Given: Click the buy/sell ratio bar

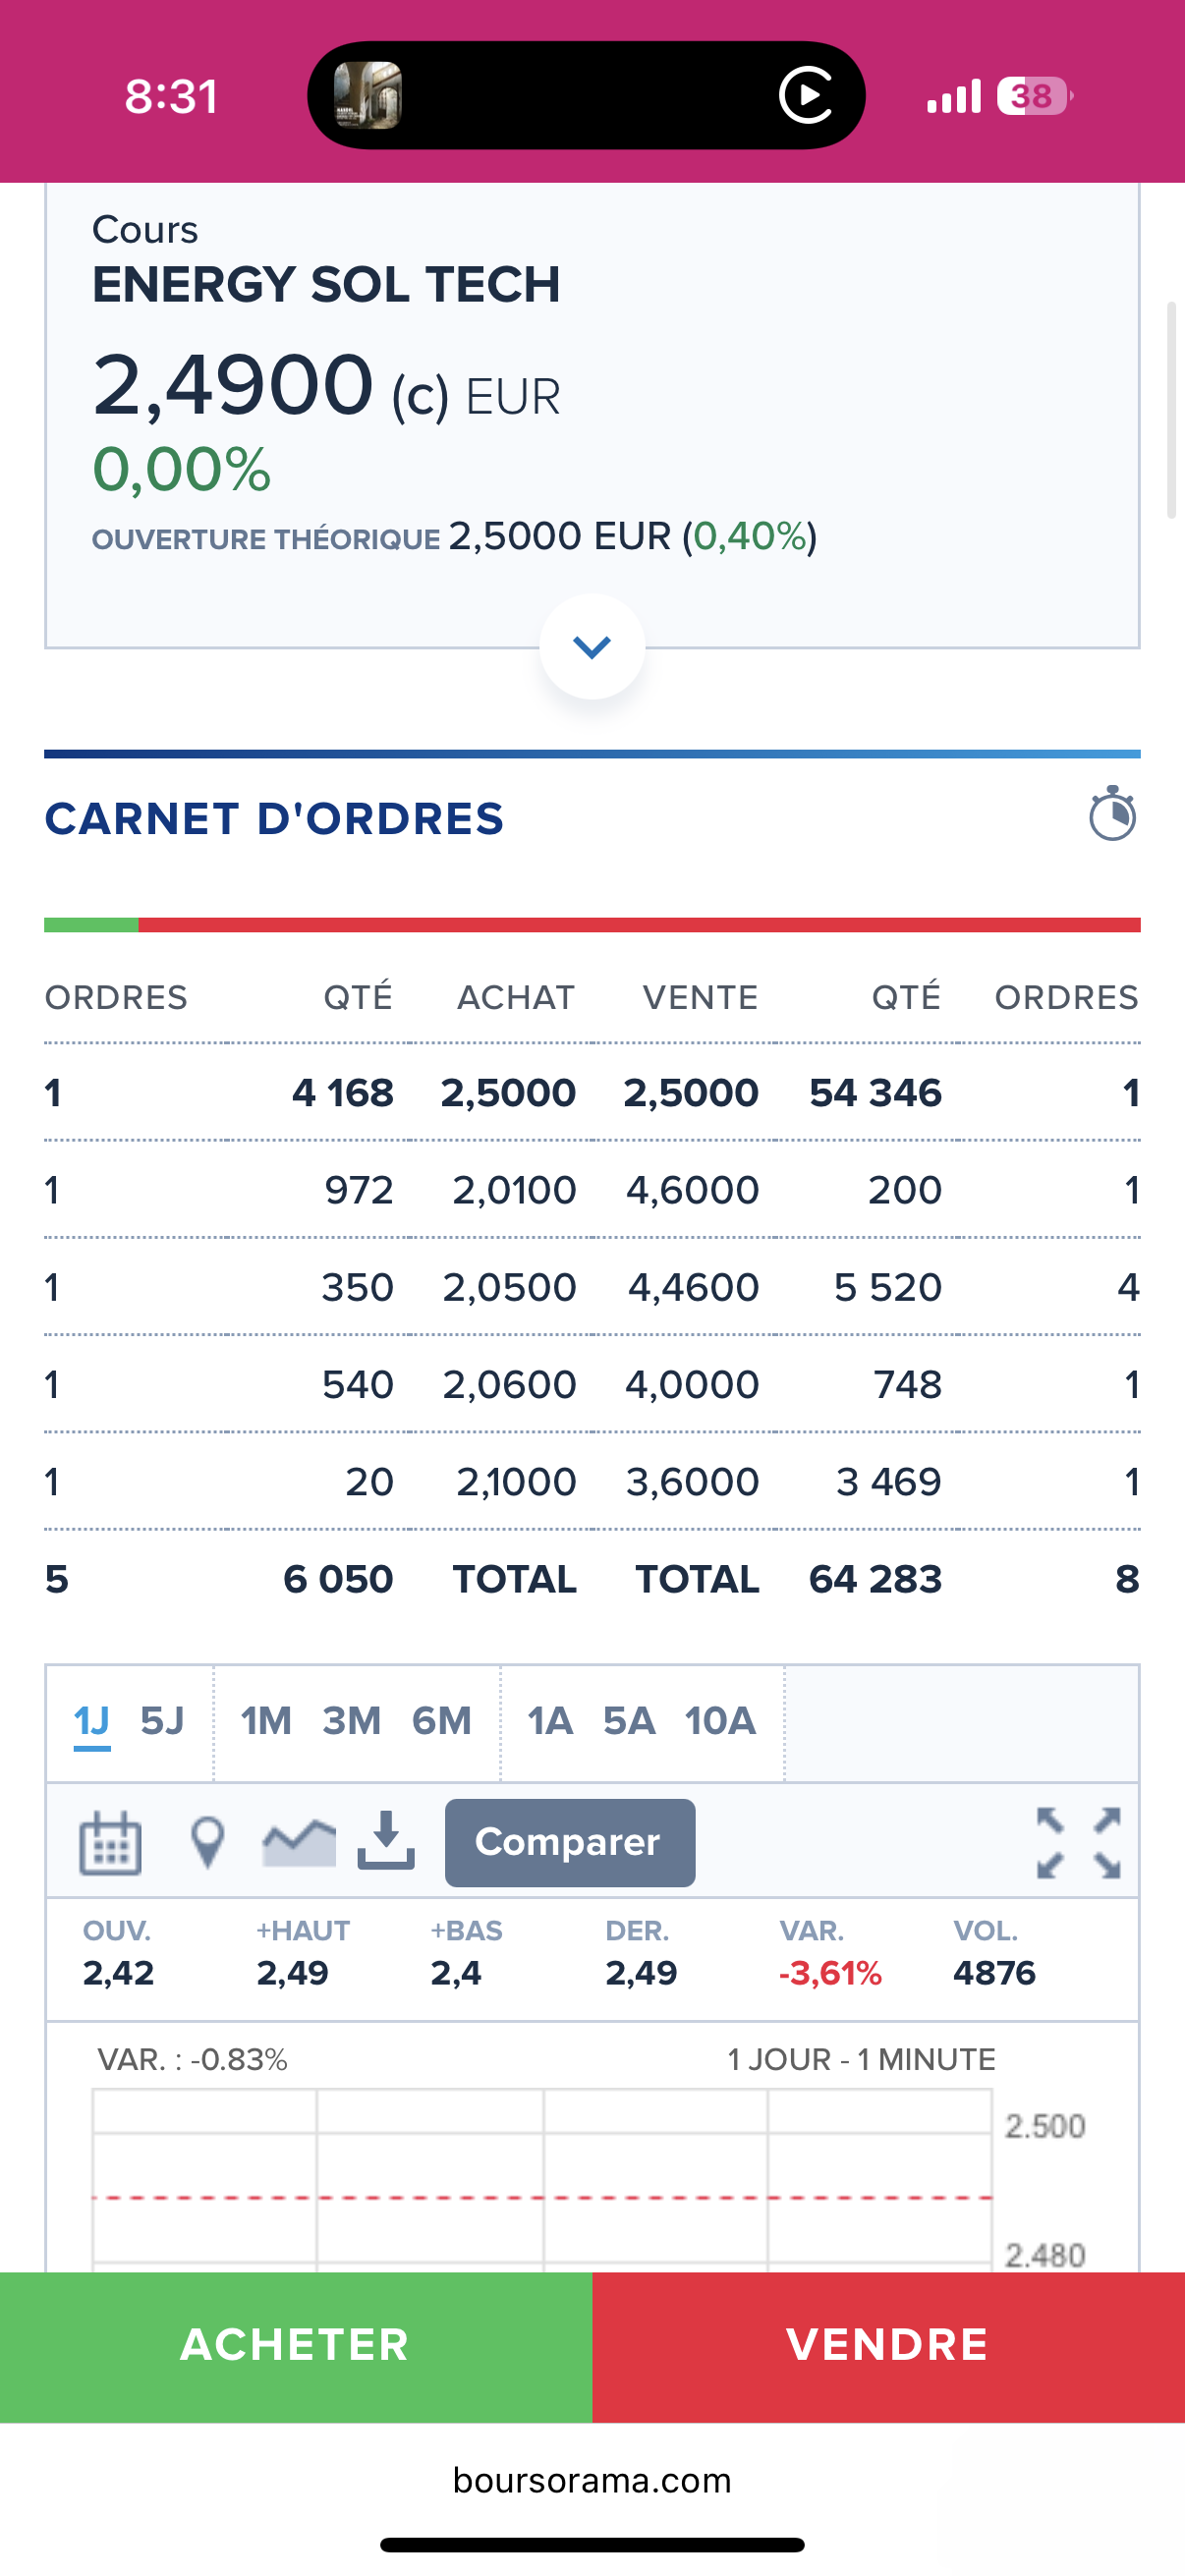Looking at the screenshot, I should click(592, 925).
